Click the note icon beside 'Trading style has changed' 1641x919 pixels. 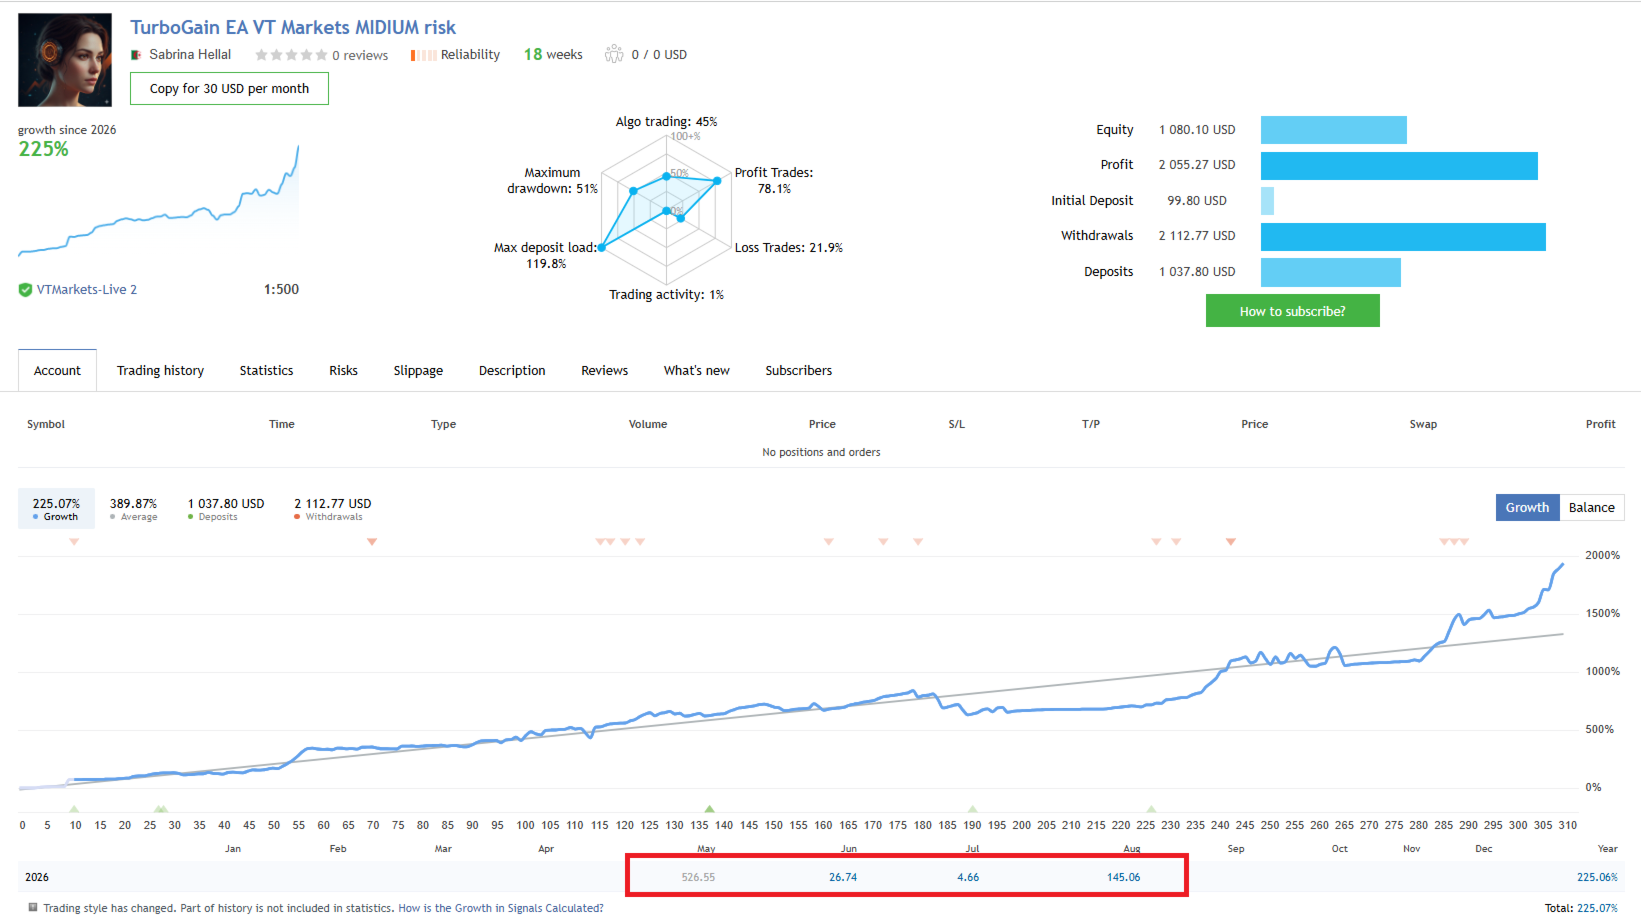[x=33, y=908]
